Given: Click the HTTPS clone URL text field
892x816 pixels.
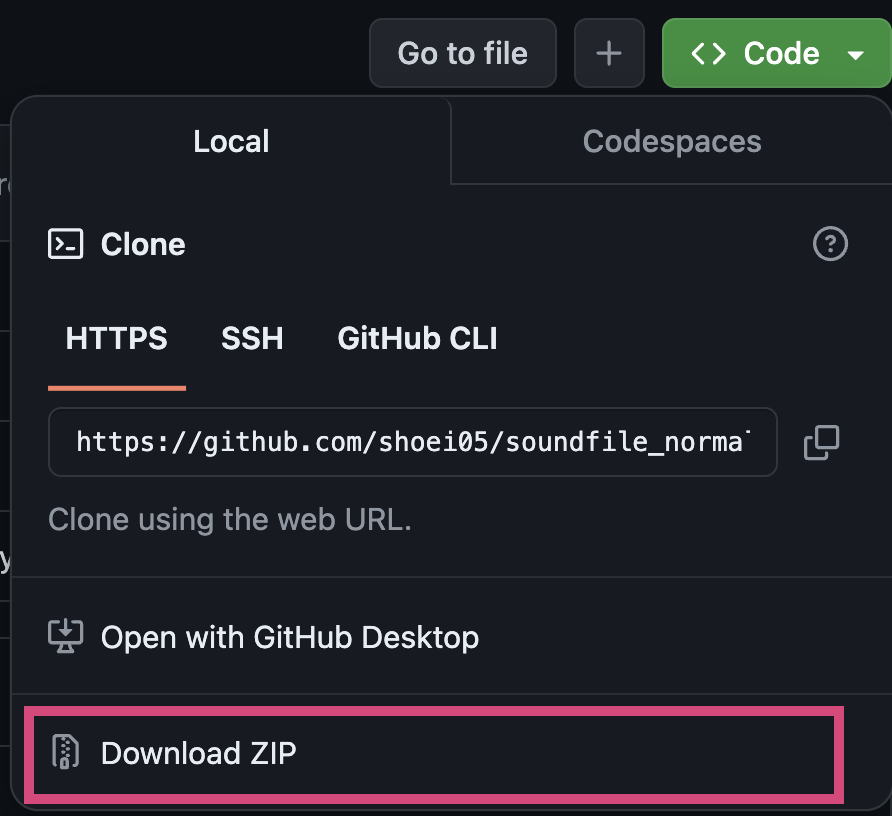Looking at the screenshot, I should pos(412,442).
